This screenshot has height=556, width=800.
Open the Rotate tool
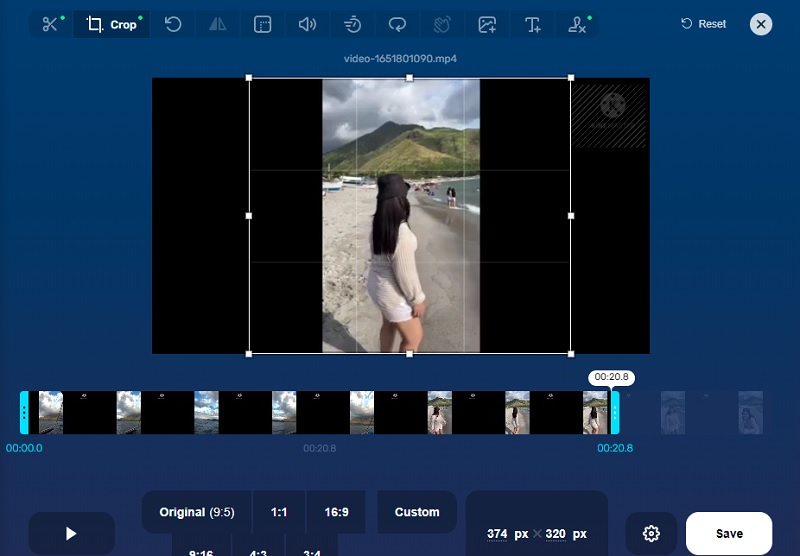(x=173, y=24)
